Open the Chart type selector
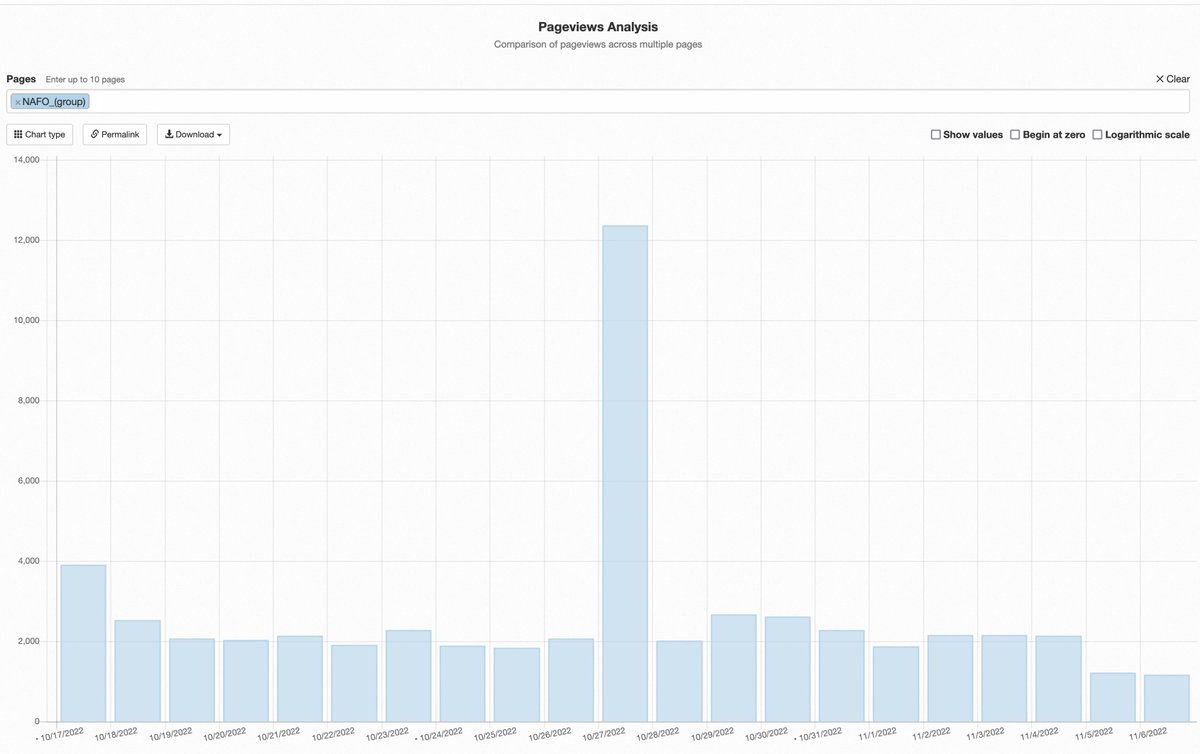The height and width of the screenshot is (754, 1200). [40, 134]
